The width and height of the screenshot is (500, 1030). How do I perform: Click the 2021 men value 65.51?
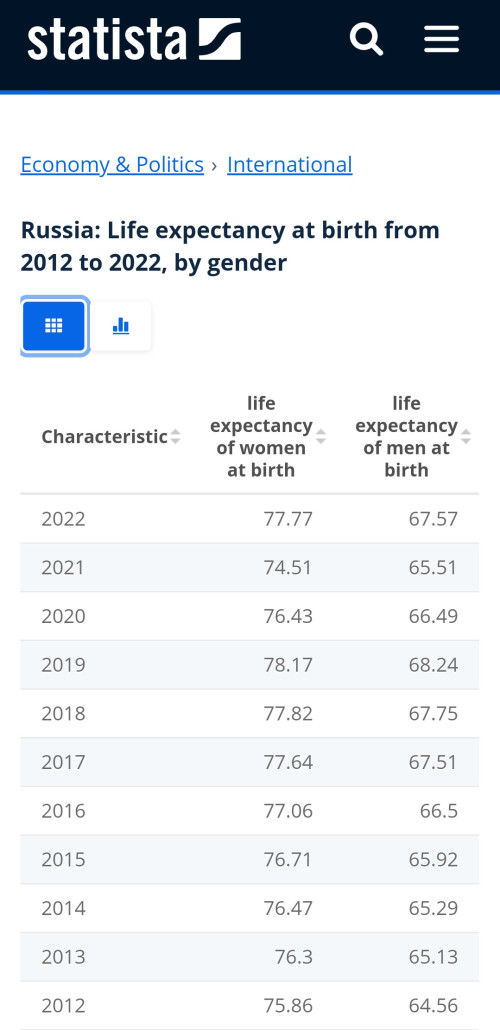click(x=433, y=568)
